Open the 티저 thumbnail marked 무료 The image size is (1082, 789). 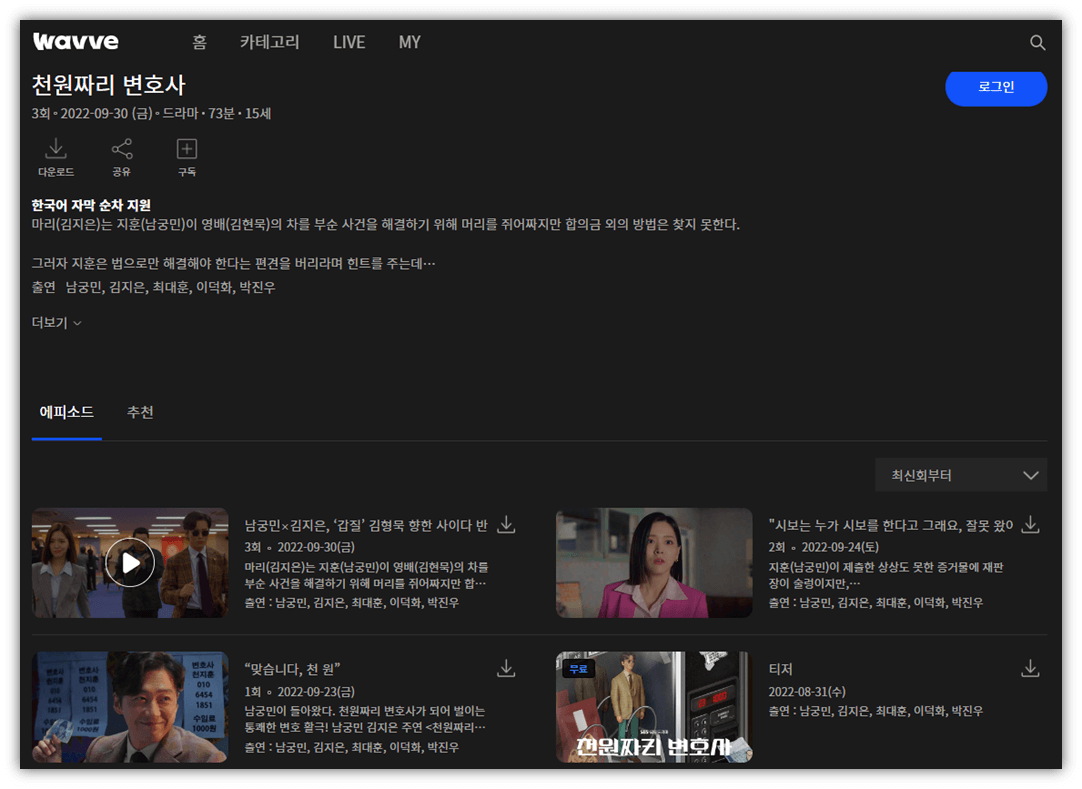[653, 707]
